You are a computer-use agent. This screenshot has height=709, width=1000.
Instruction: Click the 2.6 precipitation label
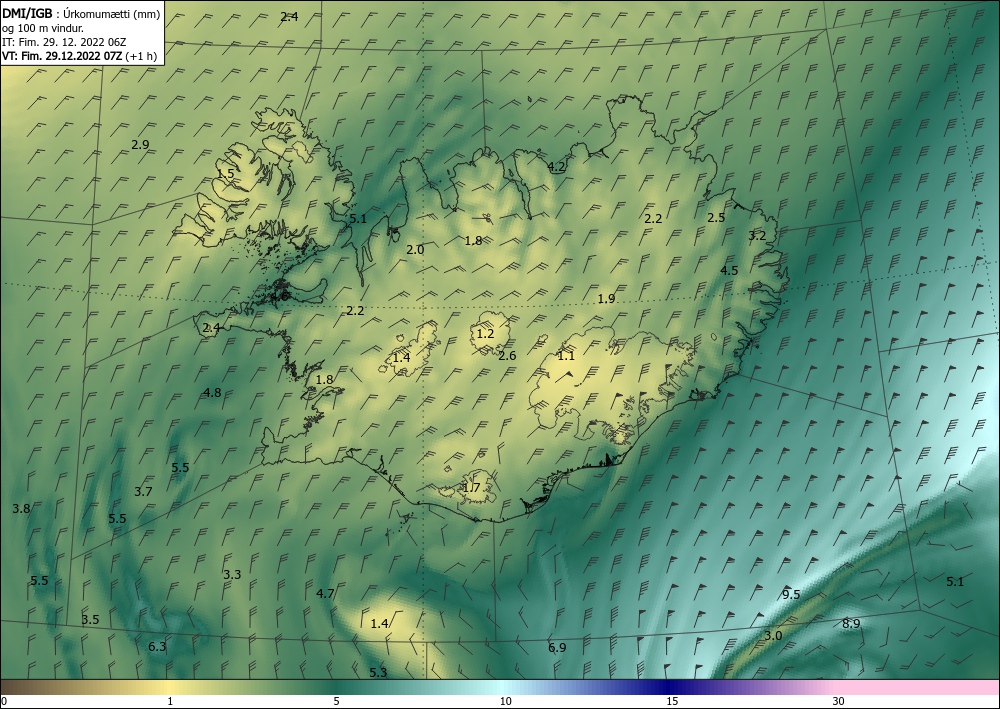pyautogui.click(x=507, y=356)
